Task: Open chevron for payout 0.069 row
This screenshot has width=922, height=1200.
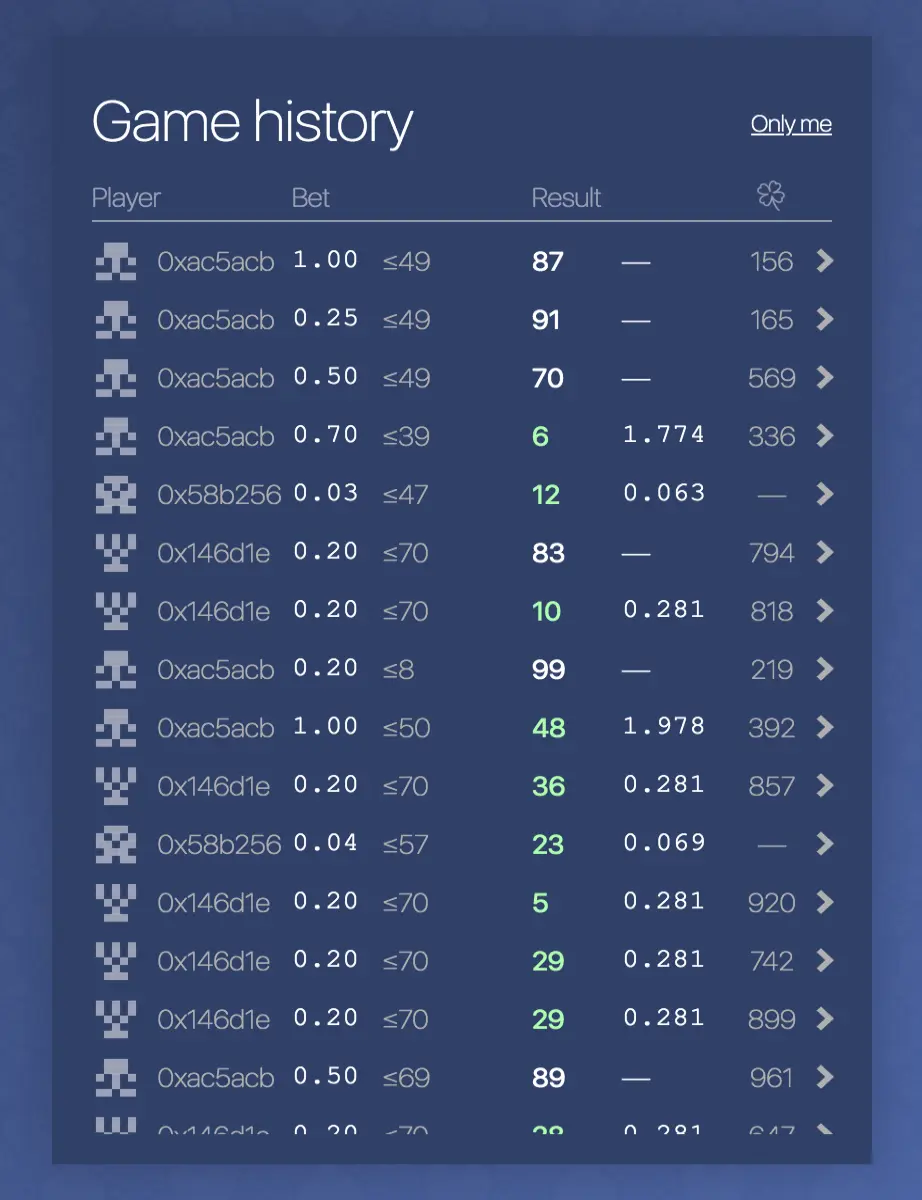Action: (825, 843)
